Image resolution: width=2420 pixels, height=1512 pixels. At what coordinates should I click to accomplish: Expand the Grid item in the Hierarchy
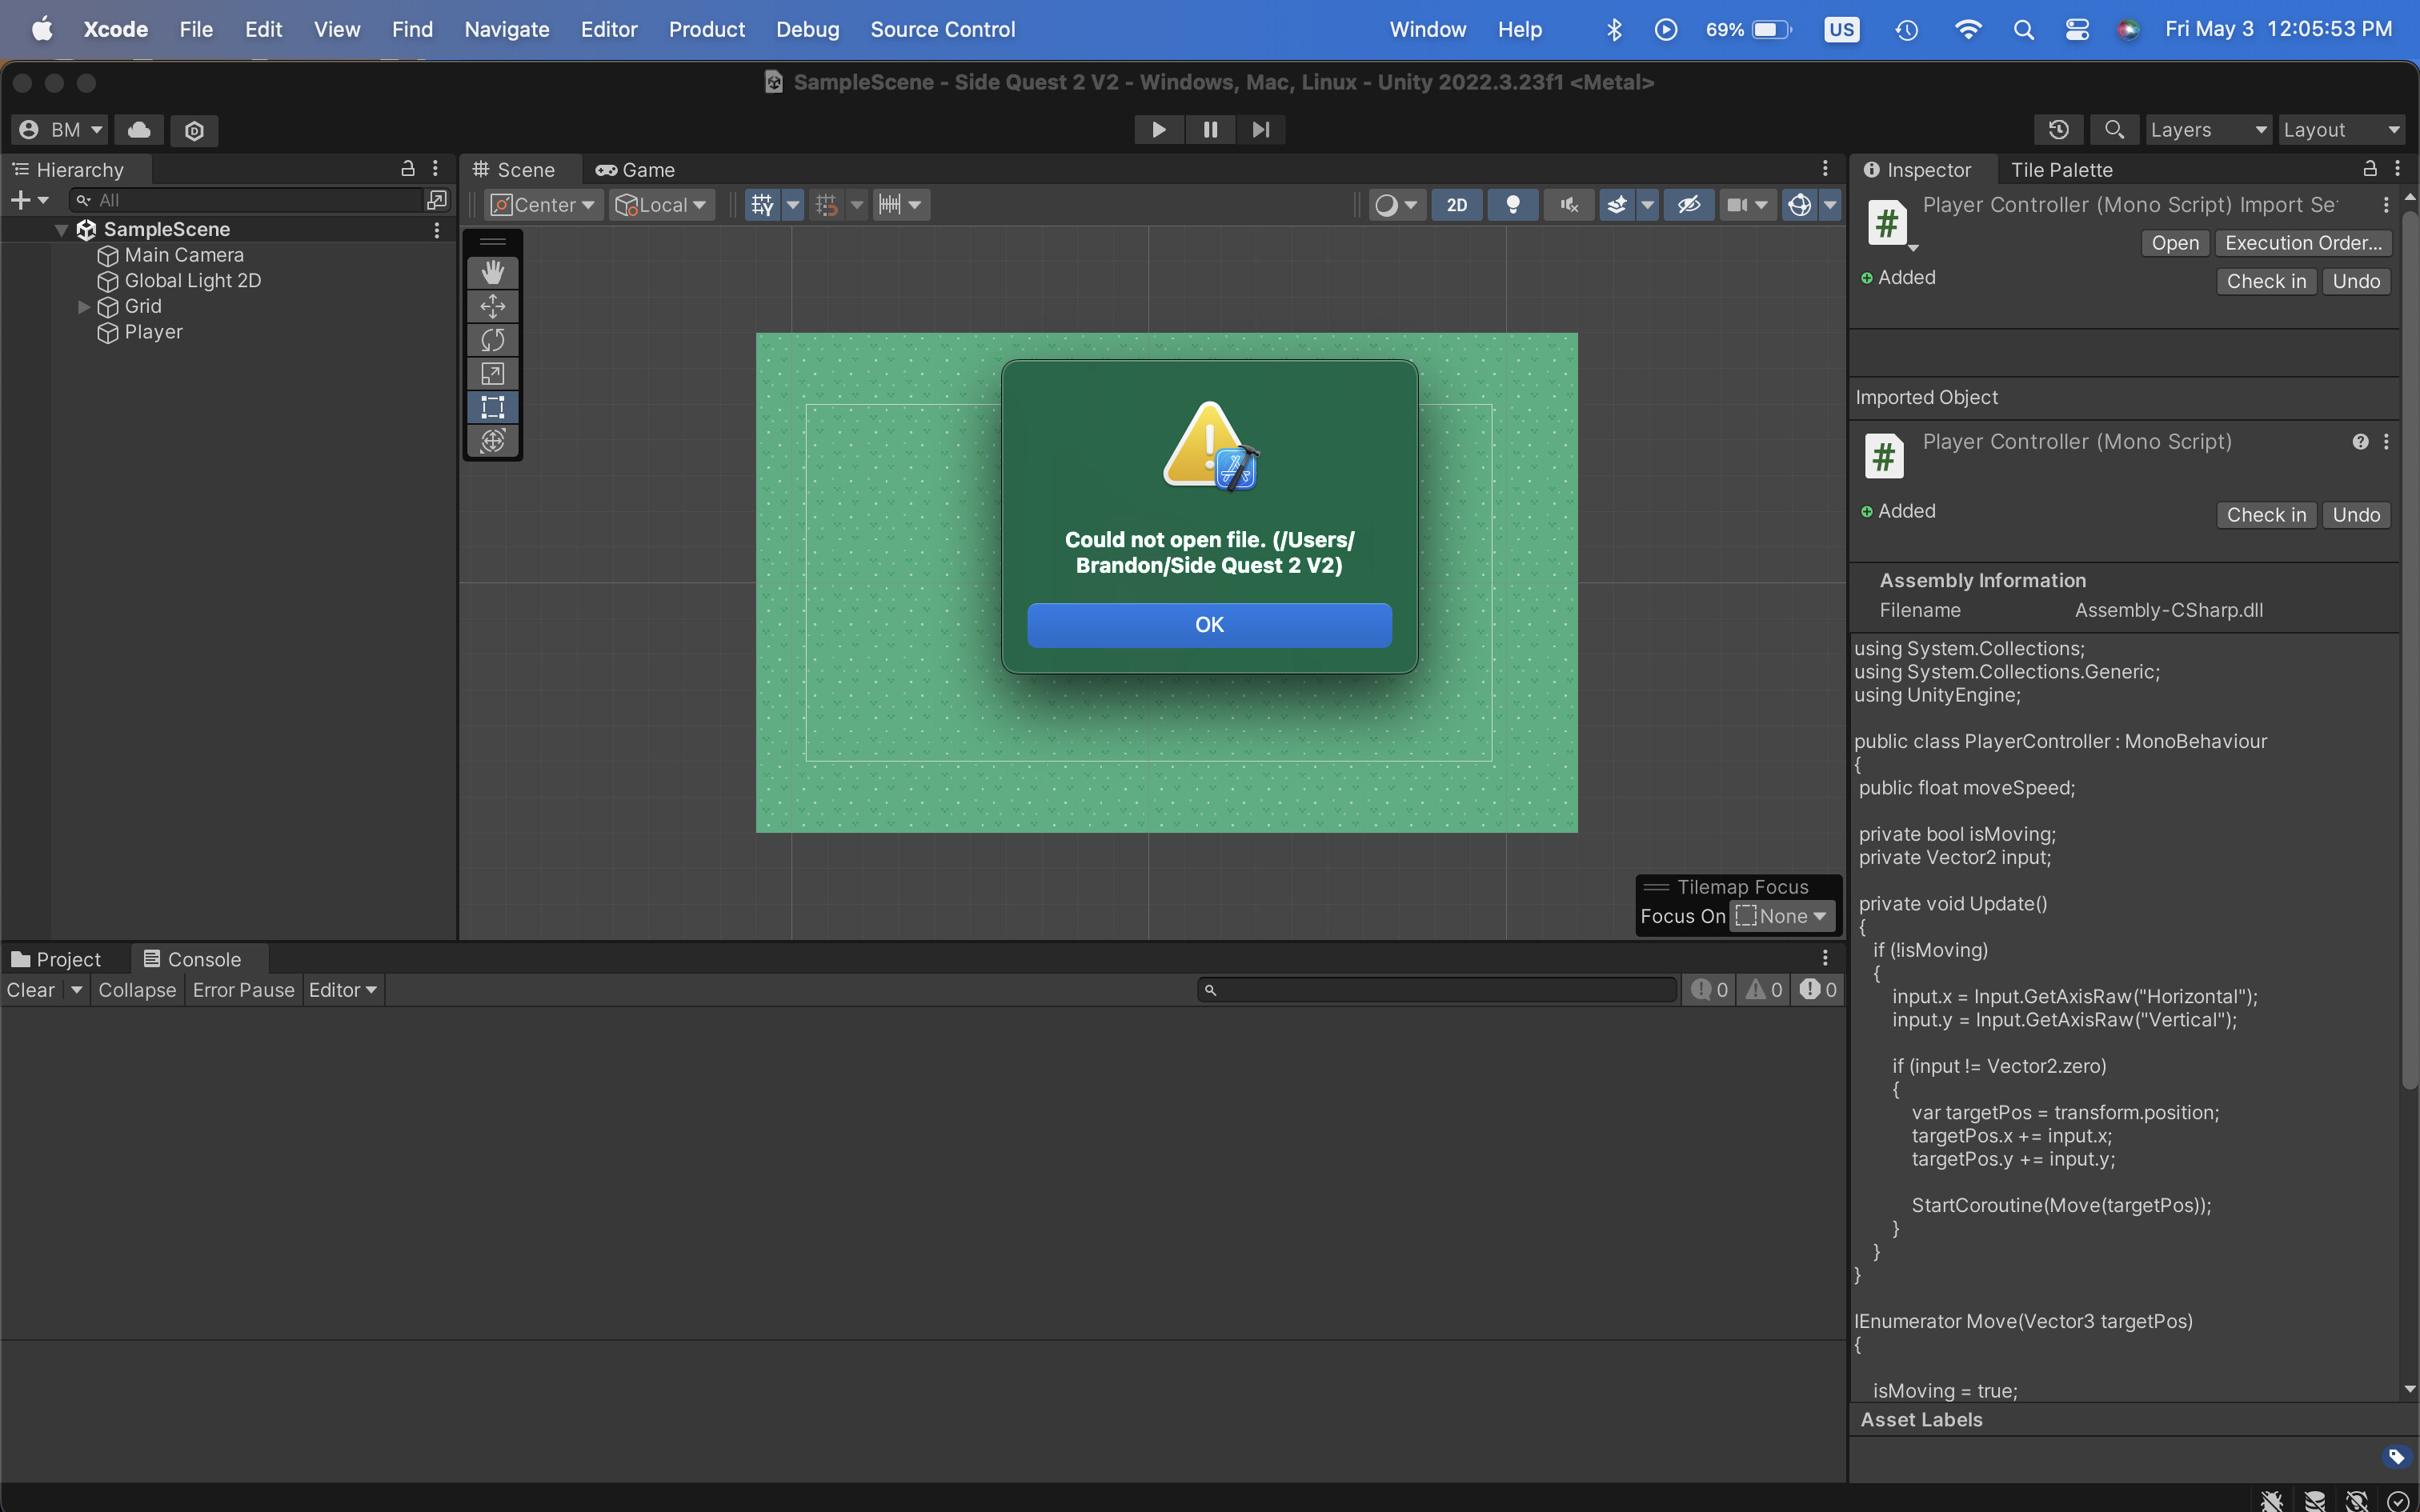pyautogui.click(x=83, y=307)
